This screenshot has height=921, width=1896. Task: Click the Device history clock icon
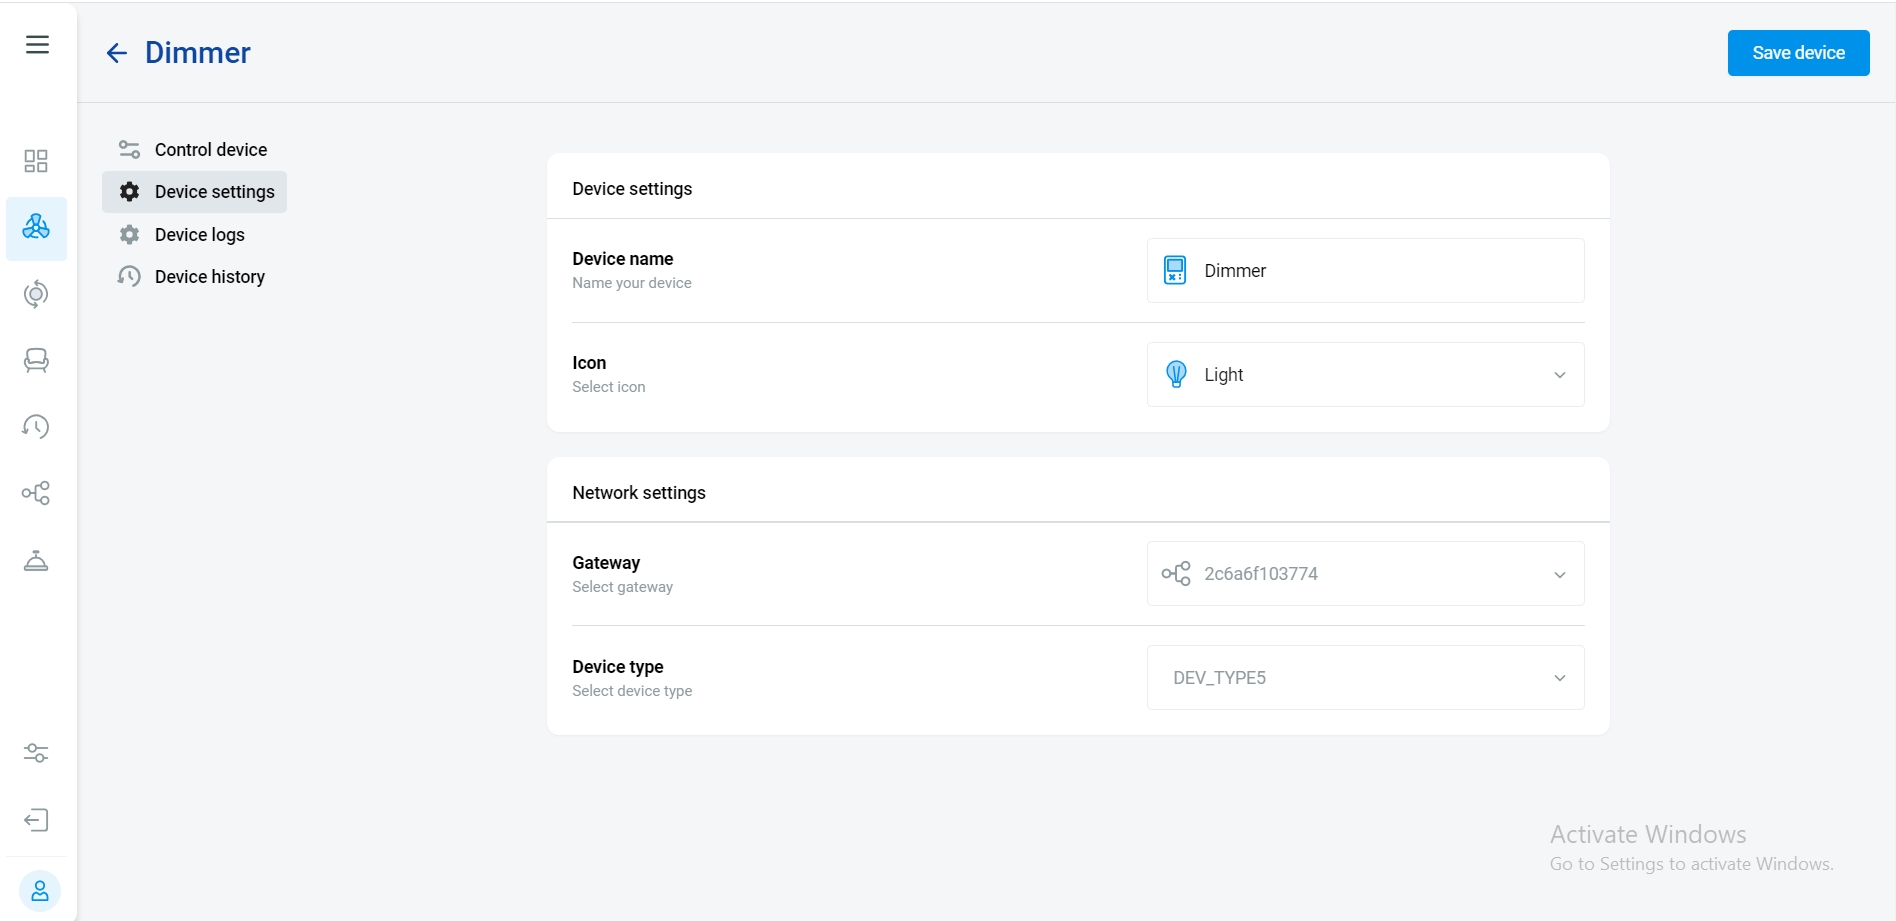[x=129, y=276]
